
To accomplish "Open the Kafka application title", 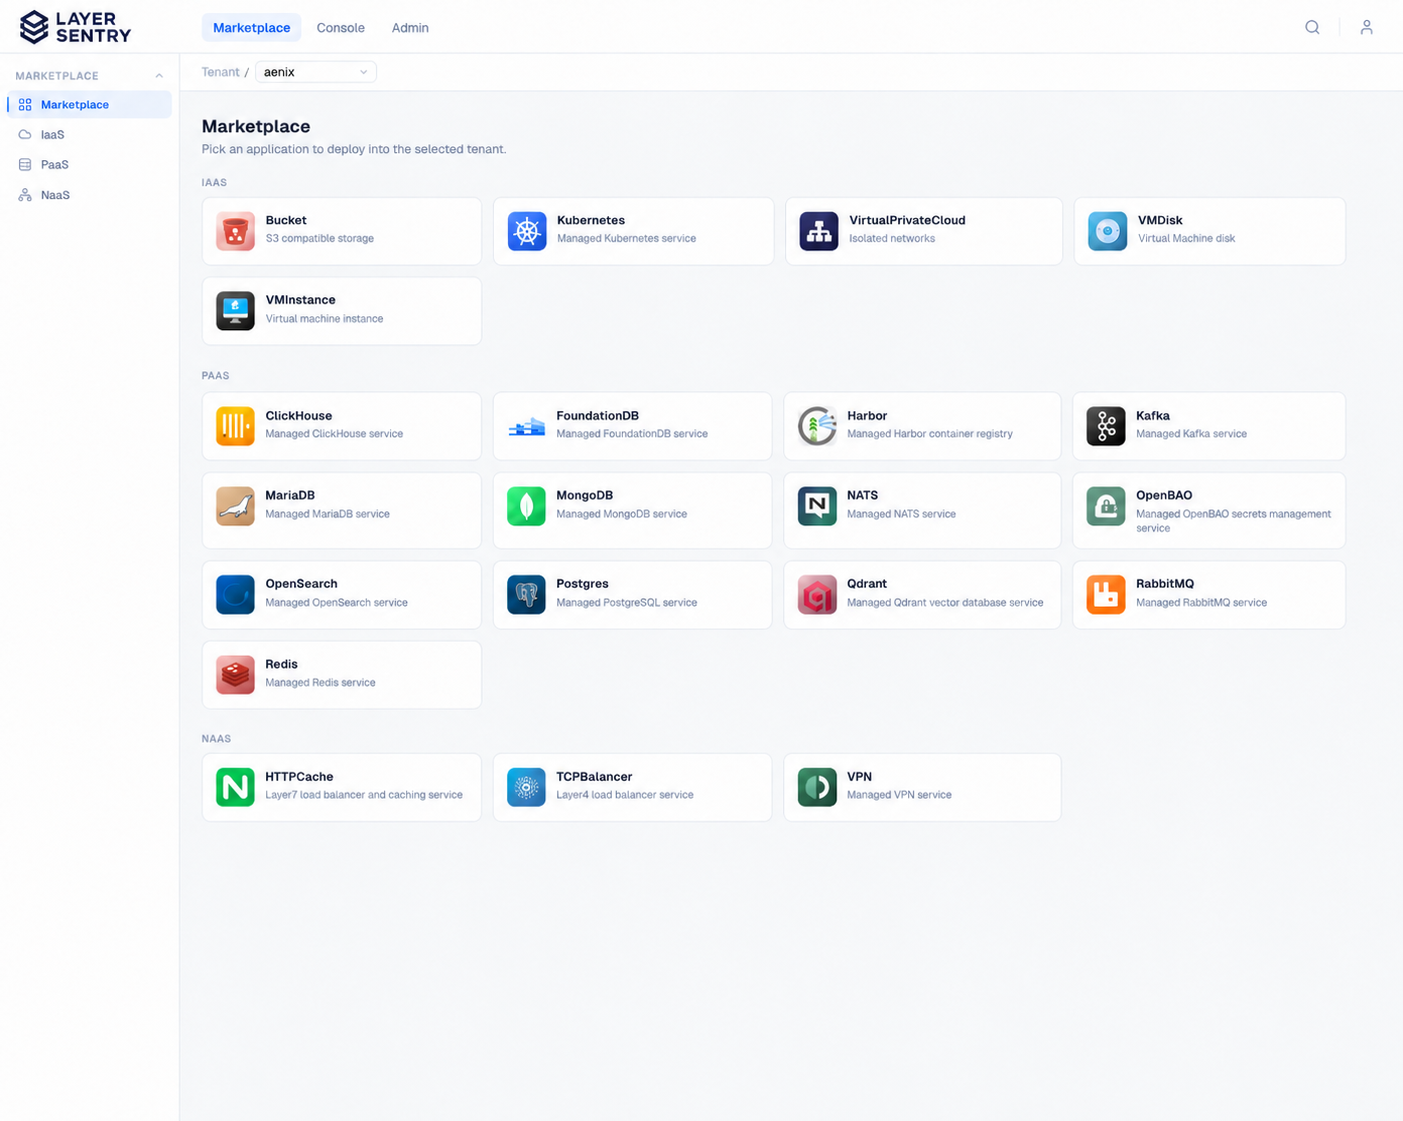I will click(x=1153, y=416).
